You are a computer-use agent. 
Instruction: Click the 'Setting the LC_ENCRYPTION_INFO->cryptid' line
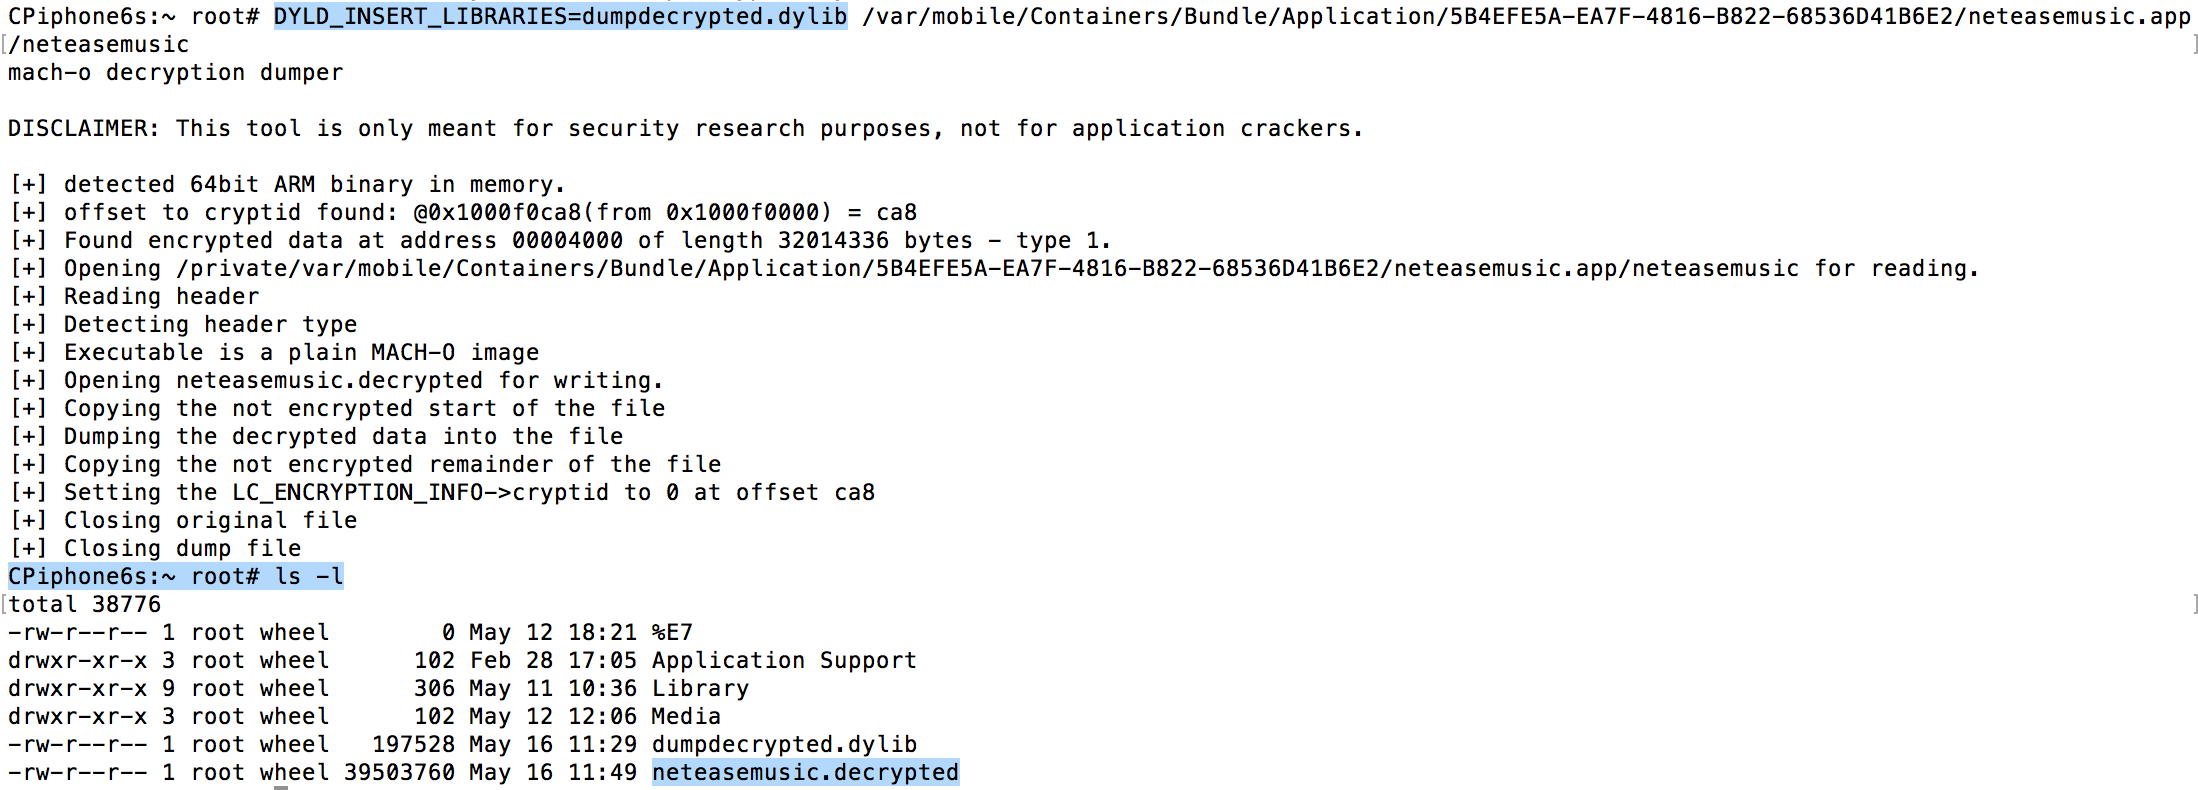469,493
